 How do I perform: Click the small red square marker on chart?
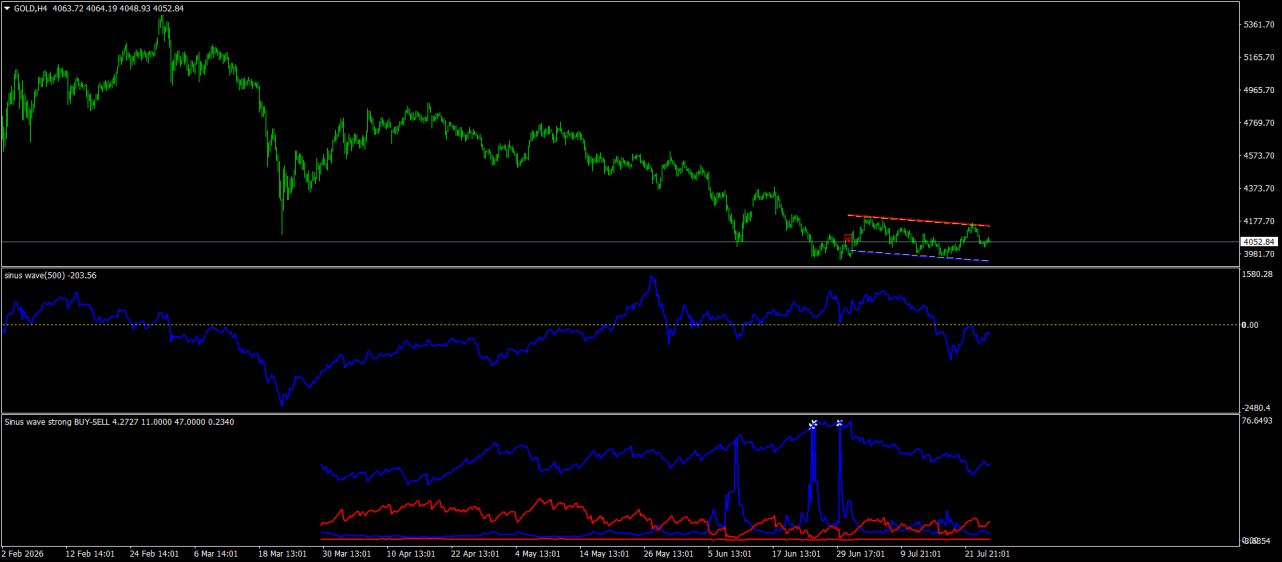(x=848, y=238)
